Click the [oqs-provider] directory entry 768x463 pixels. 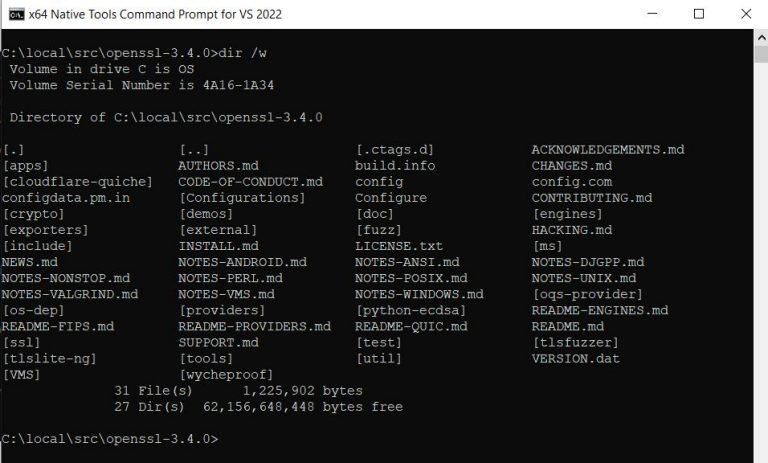[586, 294]
